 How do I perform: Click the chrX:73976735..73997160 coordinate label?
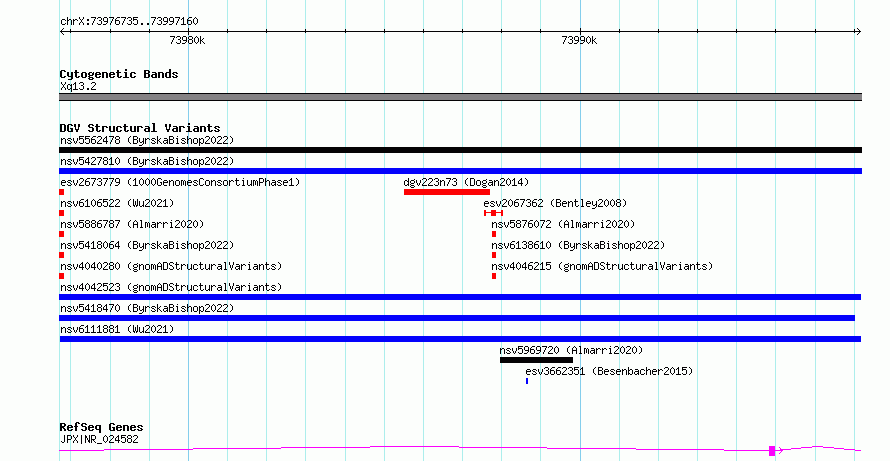[x=129, y=22]
